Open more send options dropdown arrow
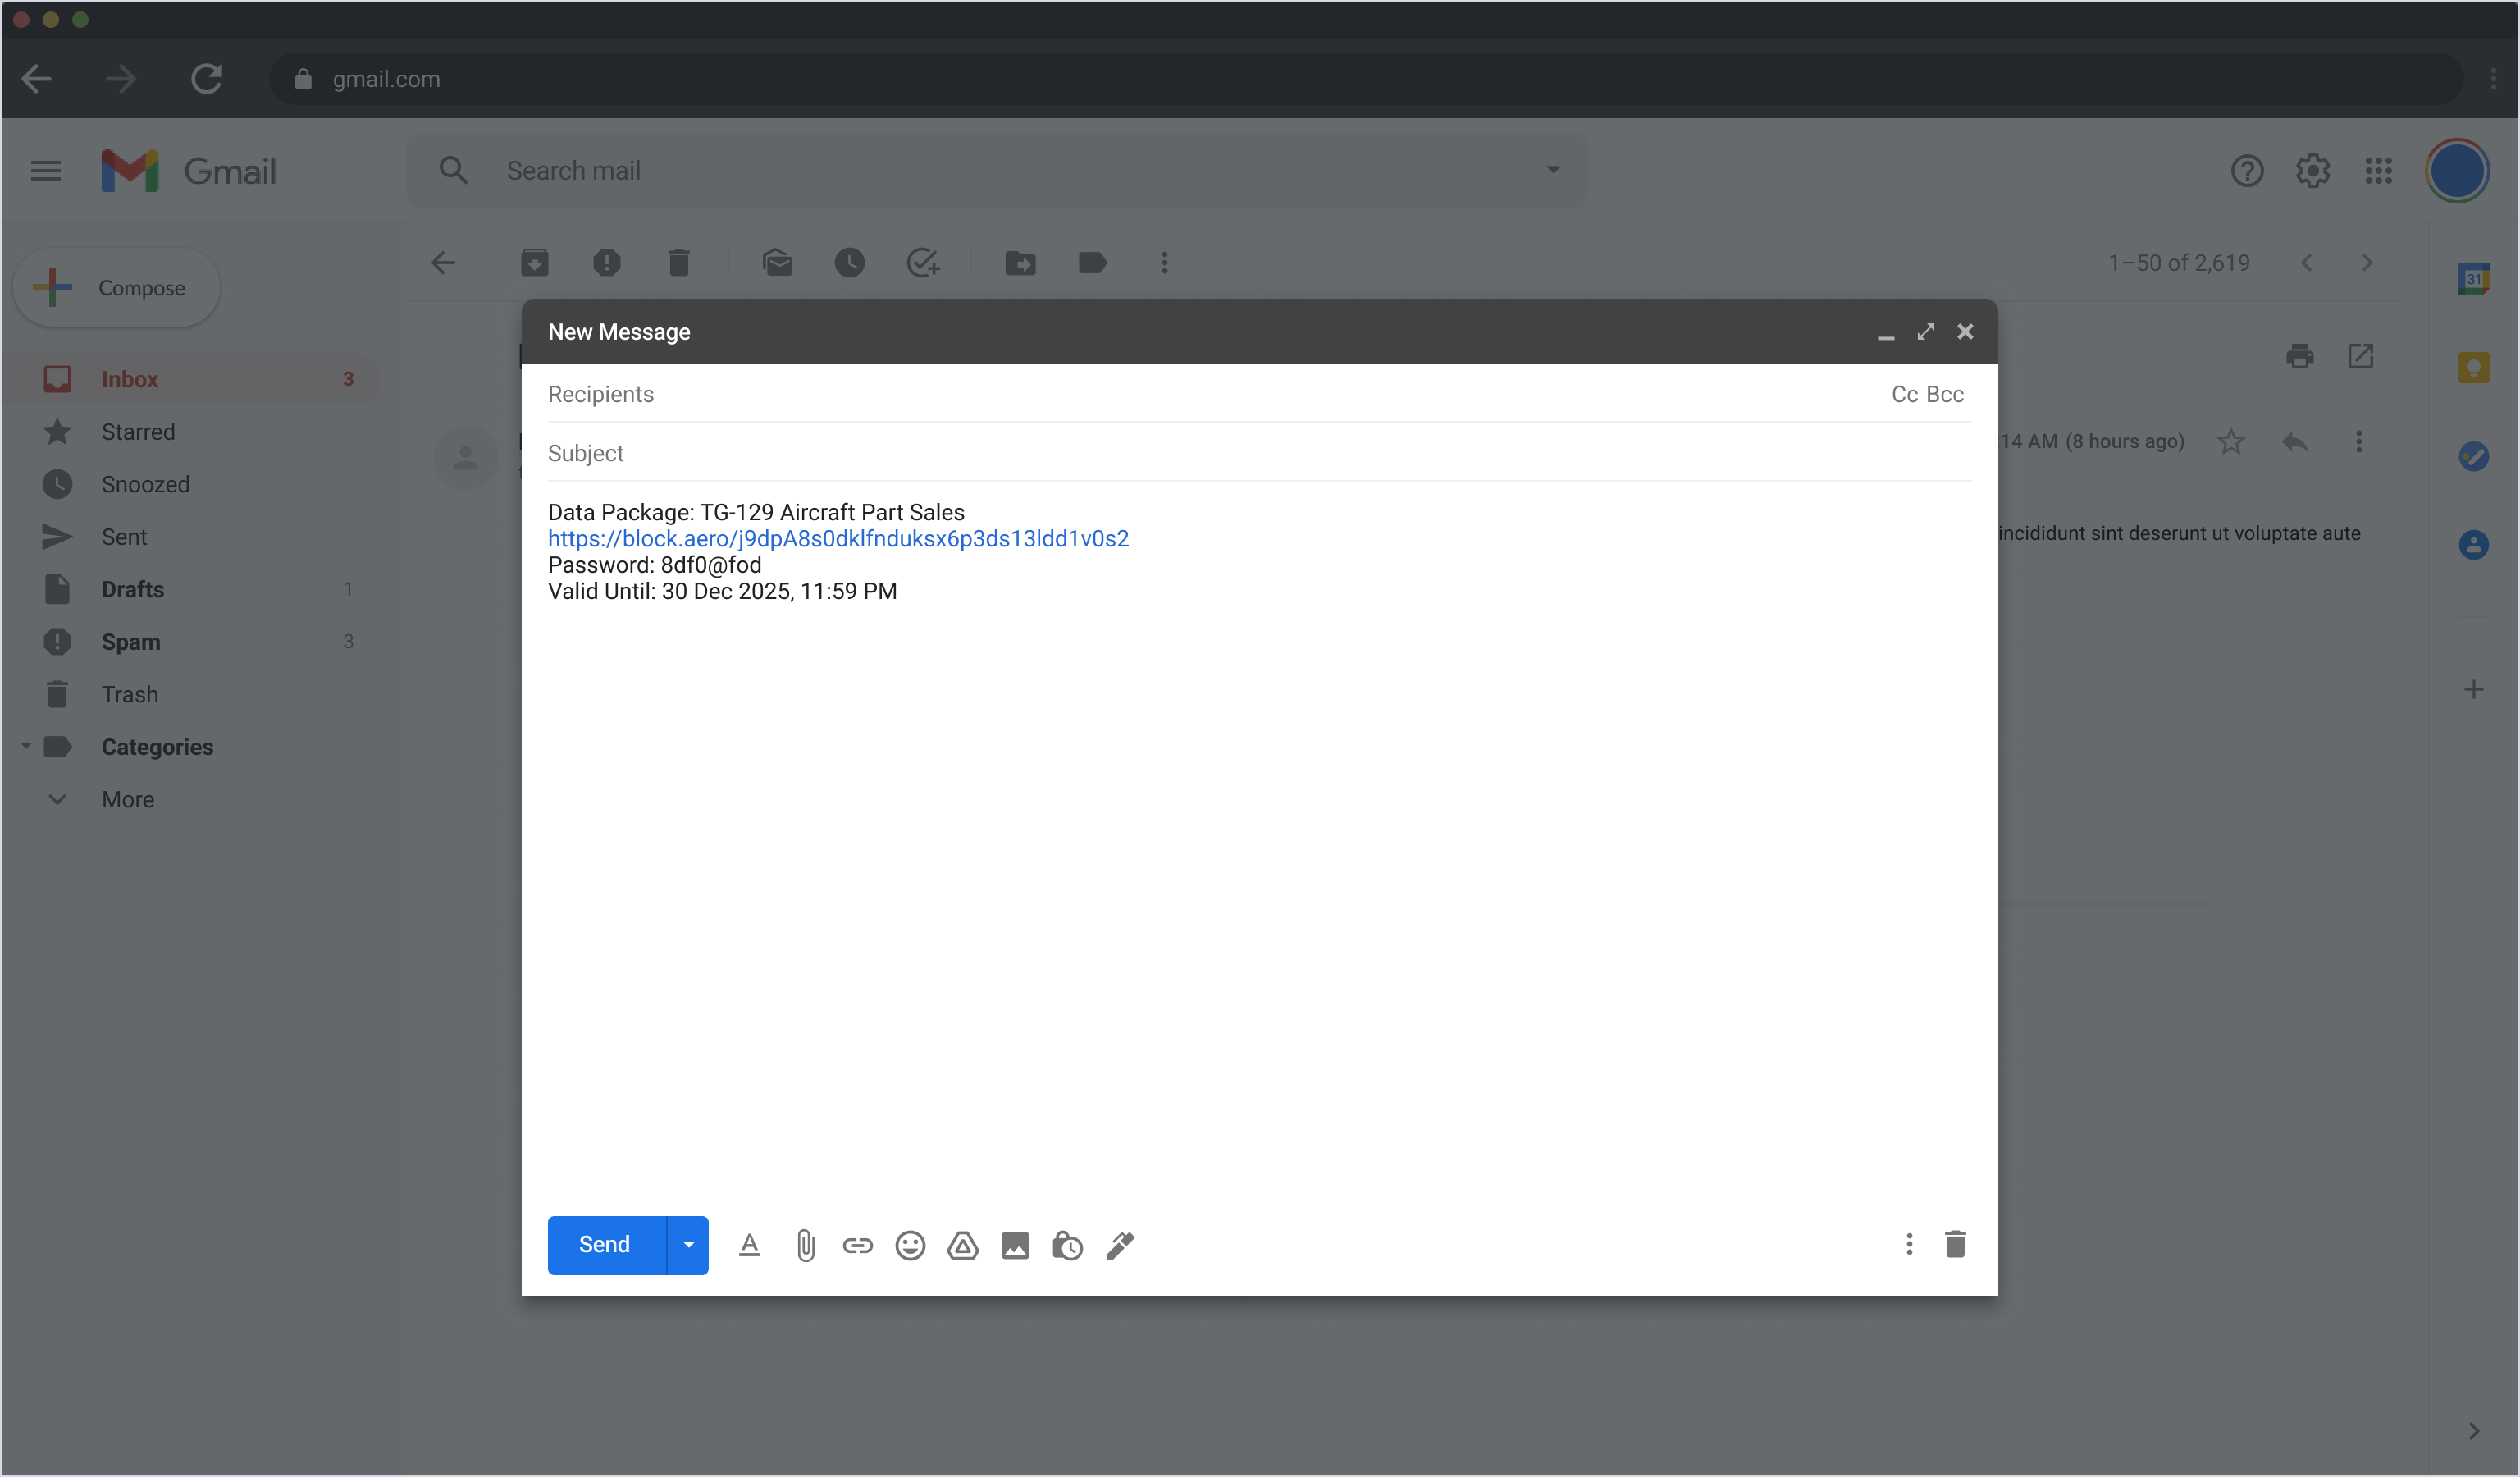The width and height of the screenshot is (2520, 1477). pos(688,1245)
